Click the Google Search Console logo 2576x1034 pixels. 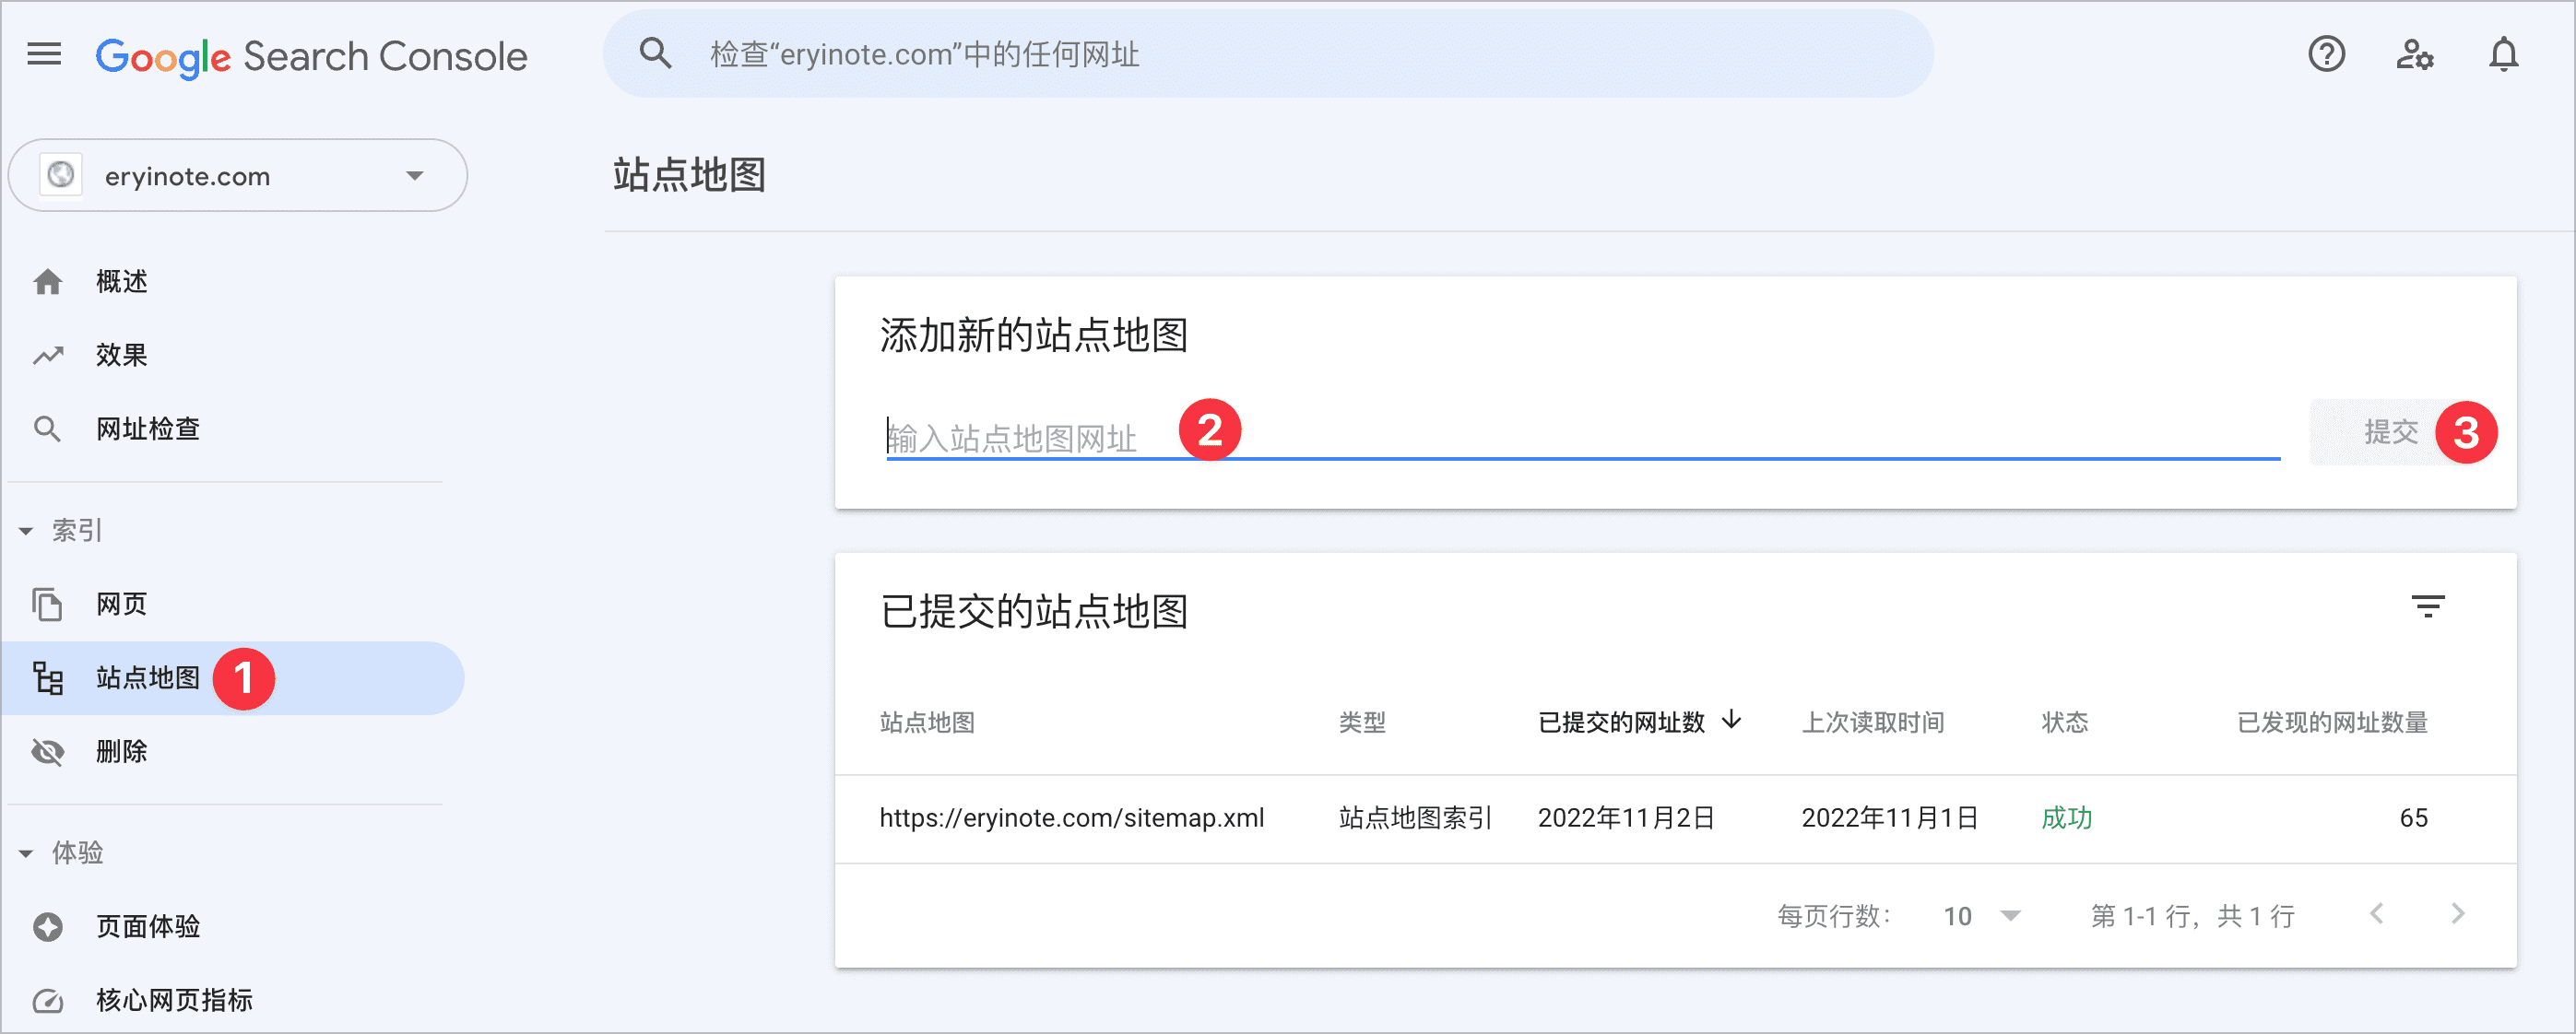pyautogui.click(x=311, y=57)
